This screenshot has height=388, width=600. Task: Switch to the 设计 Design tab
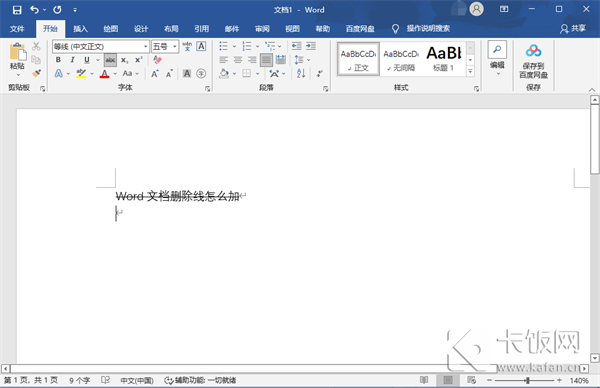(x=141, y=29)
